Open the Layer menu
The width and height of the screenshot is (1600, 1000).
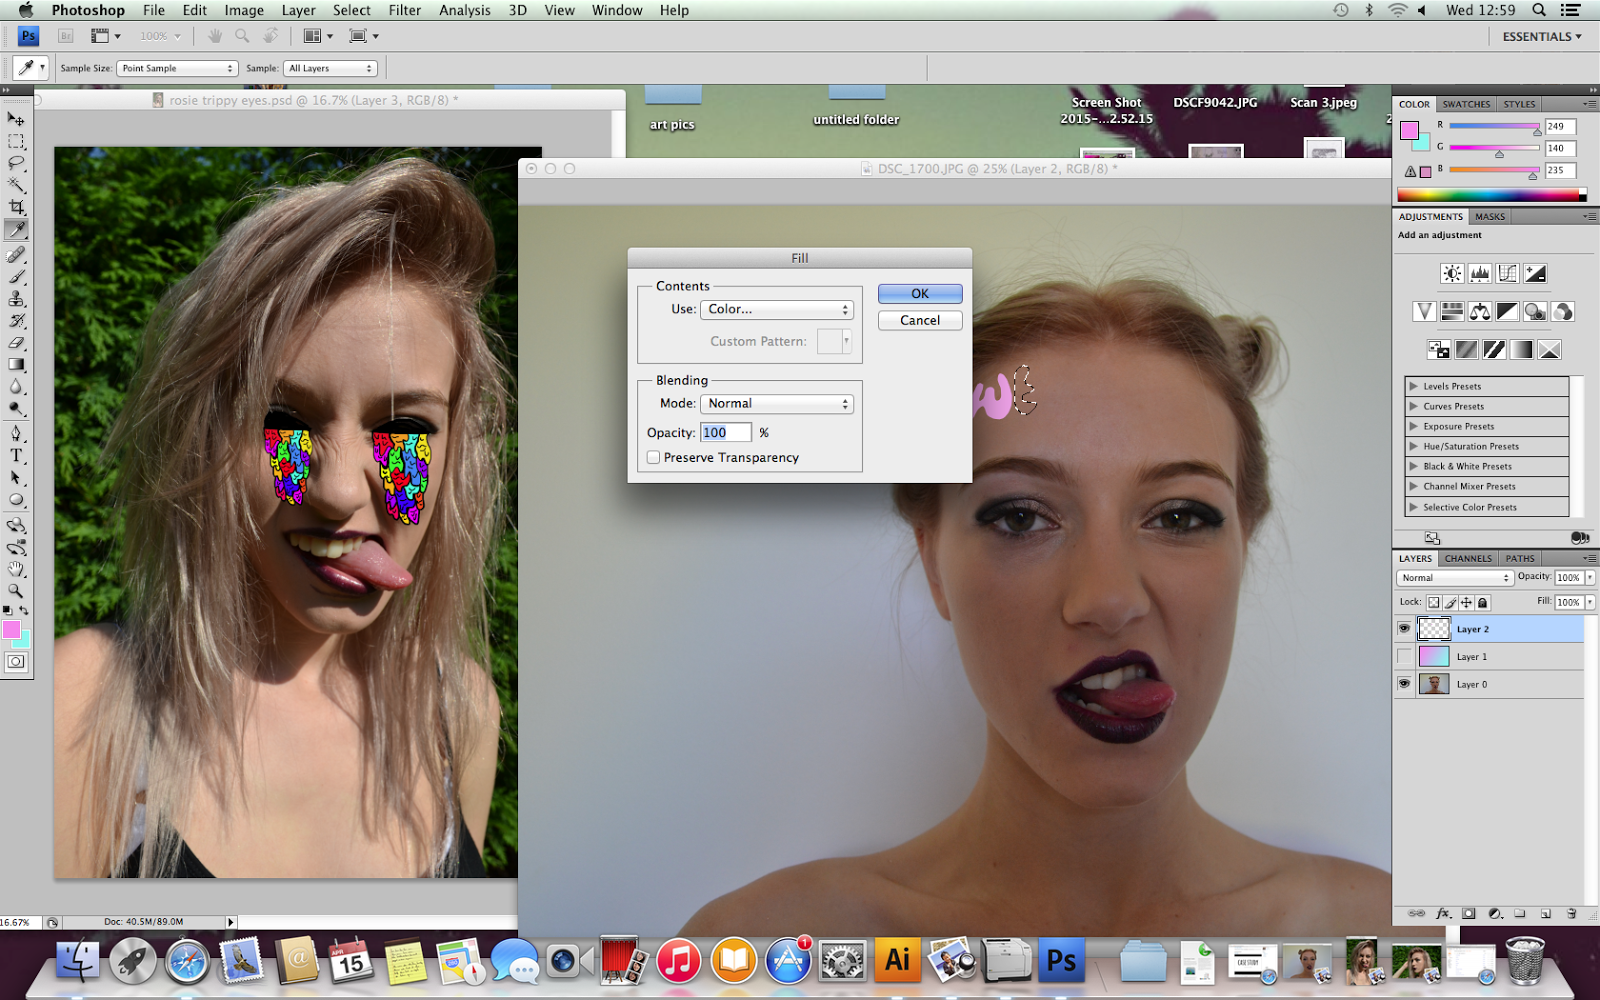(298, 10)
